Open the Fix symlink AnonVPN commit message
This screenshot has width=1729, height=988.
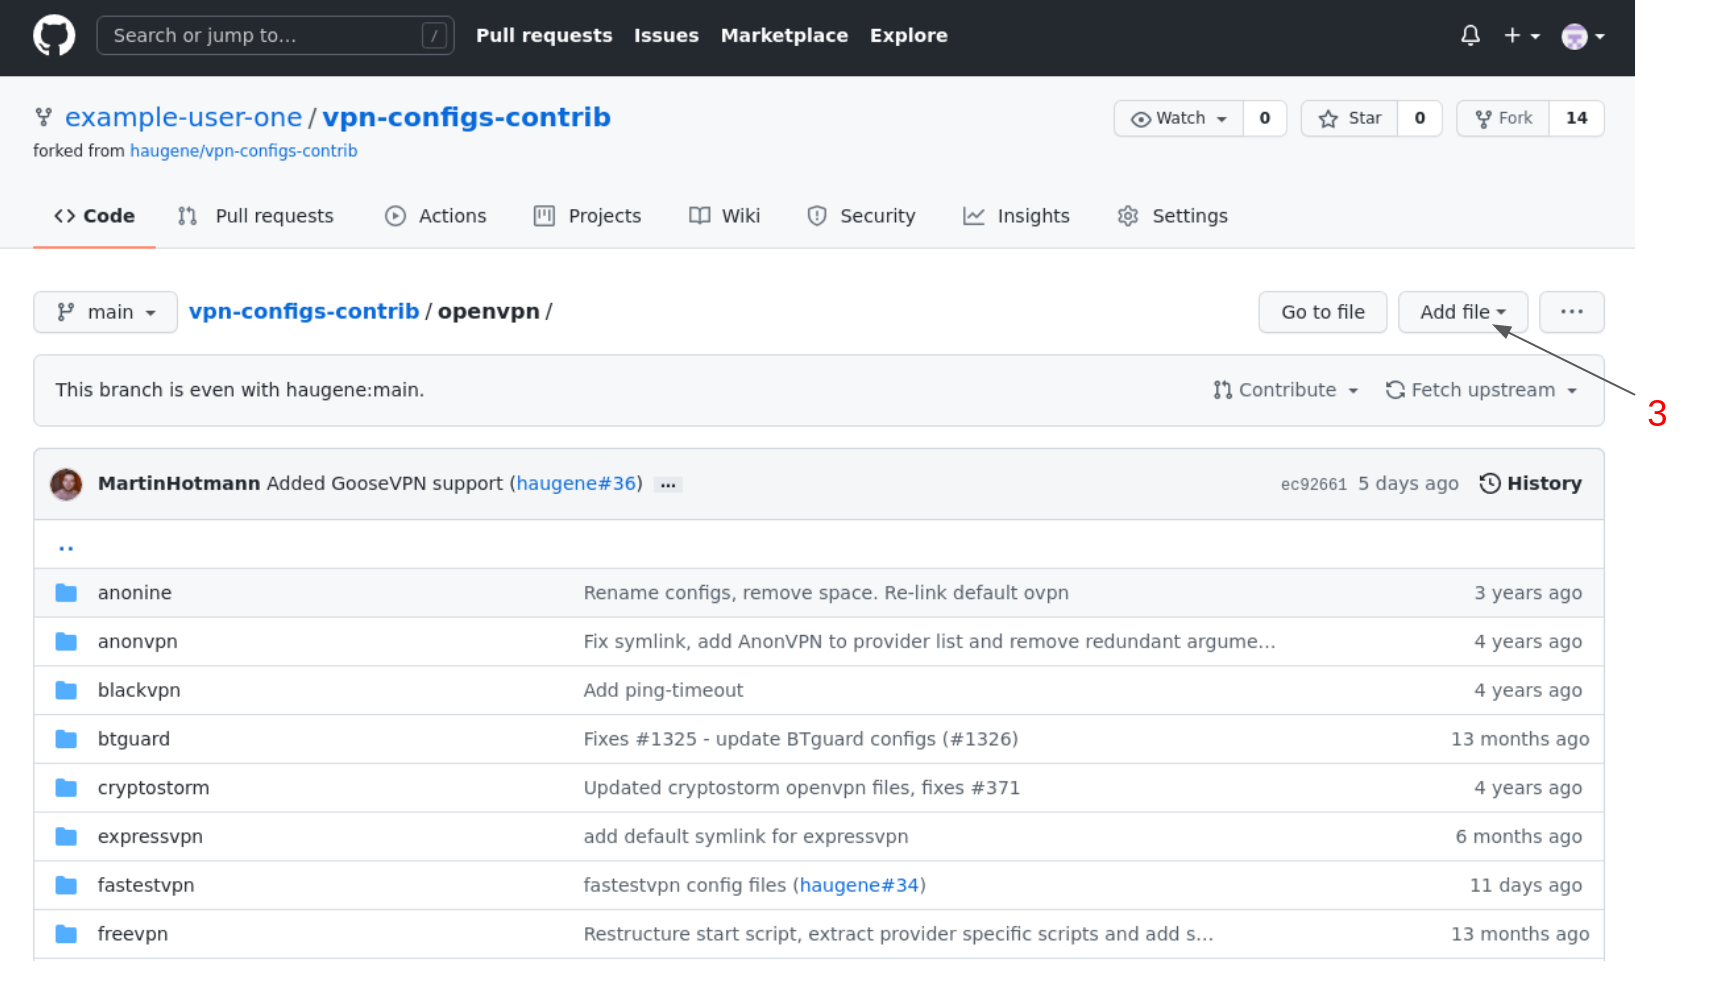click(930, 642)
